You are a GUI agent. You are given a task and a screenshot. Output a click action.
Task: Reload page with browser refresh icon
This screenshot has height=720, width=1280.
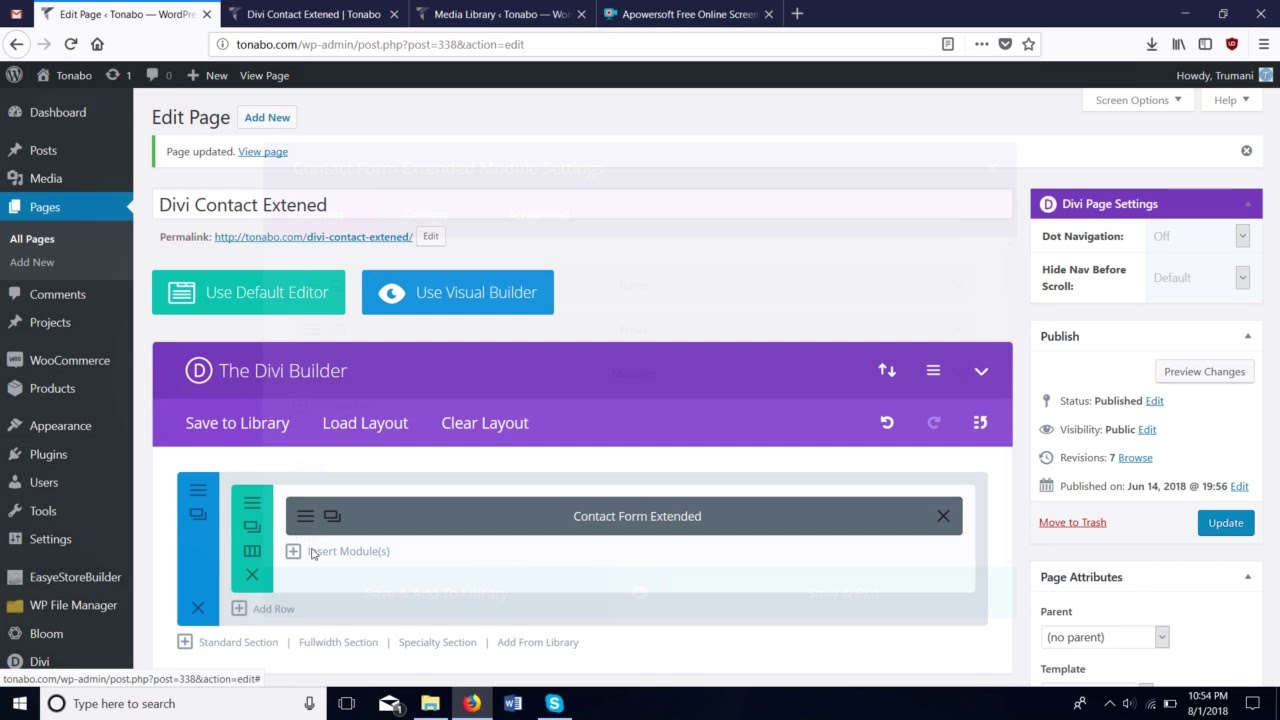click(70, 44)
